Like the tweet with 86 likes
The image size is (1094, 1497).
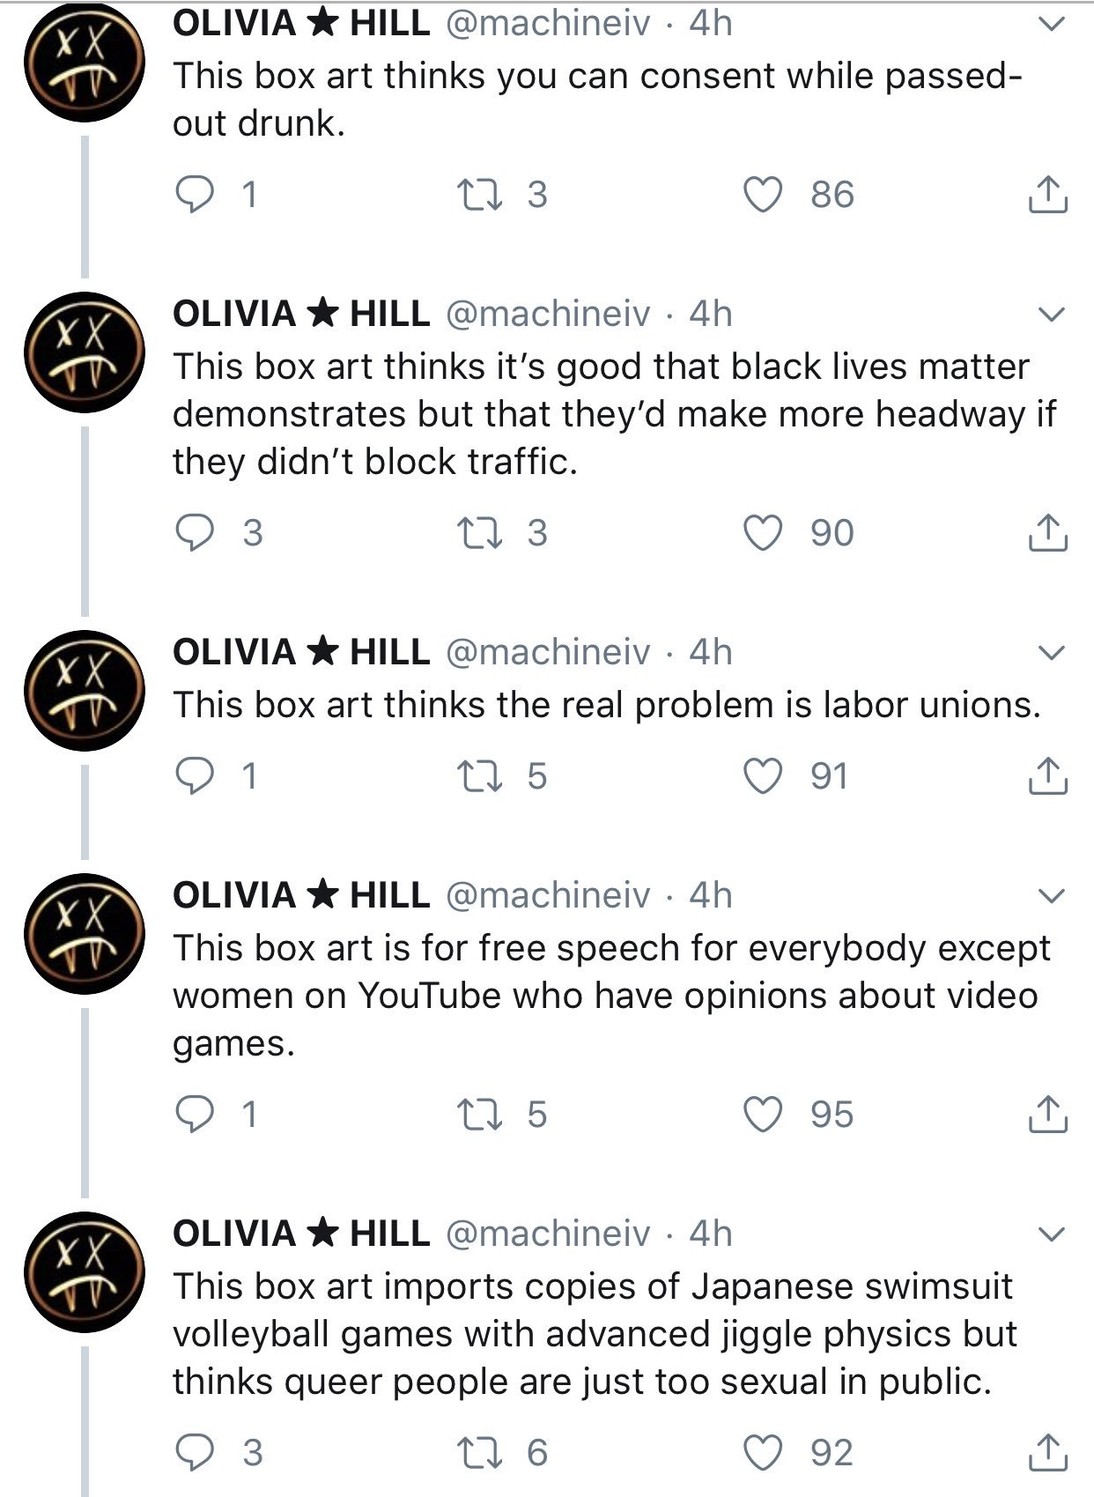click(763, 194)
